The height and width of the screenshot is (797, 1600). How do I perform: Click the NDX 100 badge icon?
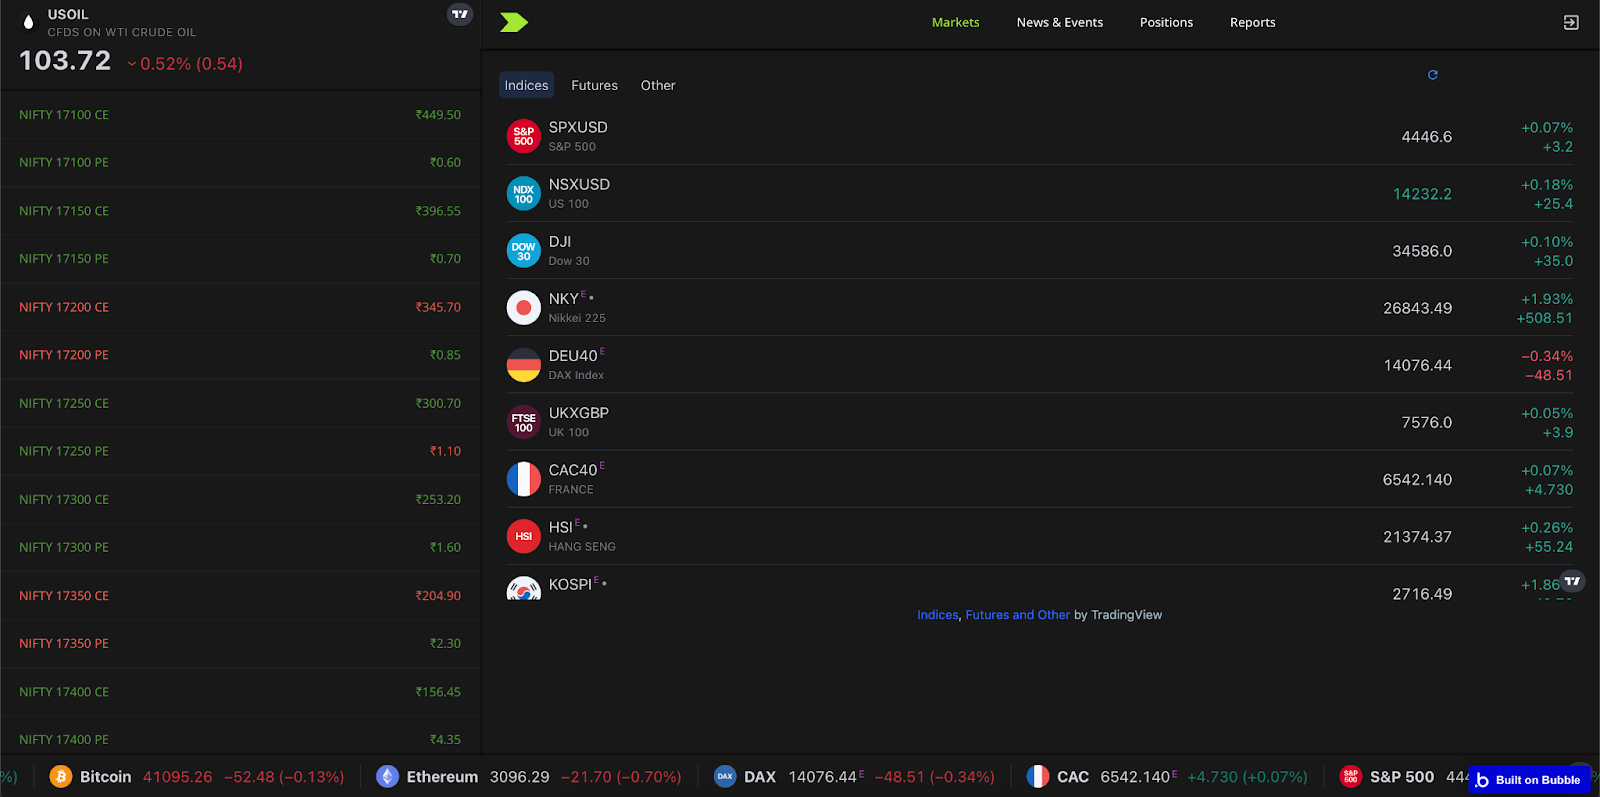coord(523,193)
